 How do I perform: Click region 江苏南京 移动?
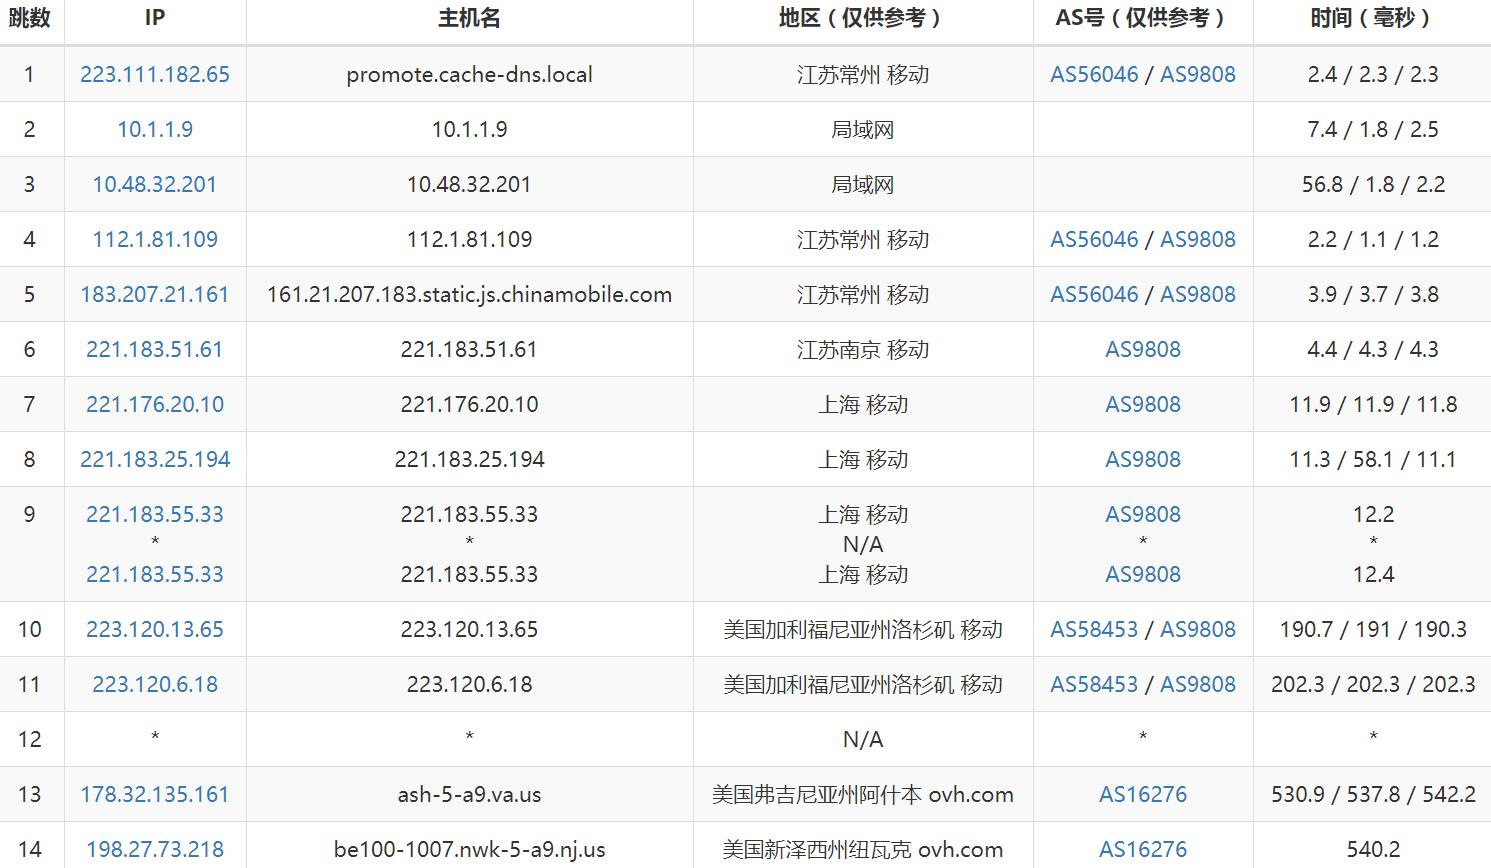click(863, 349)
